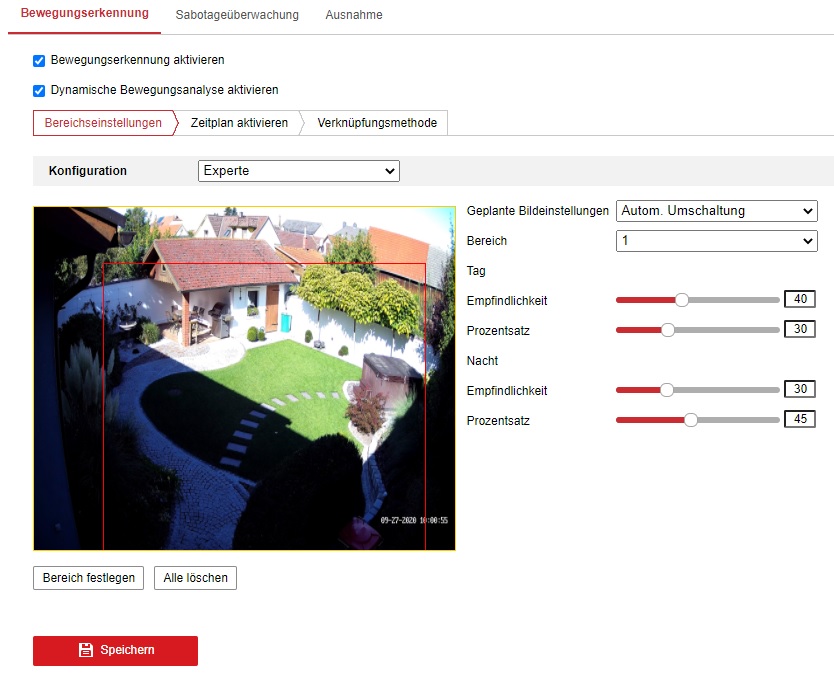Go to Zeitplan aktivieren step
834x681 pixels.
tap(239, 123)
